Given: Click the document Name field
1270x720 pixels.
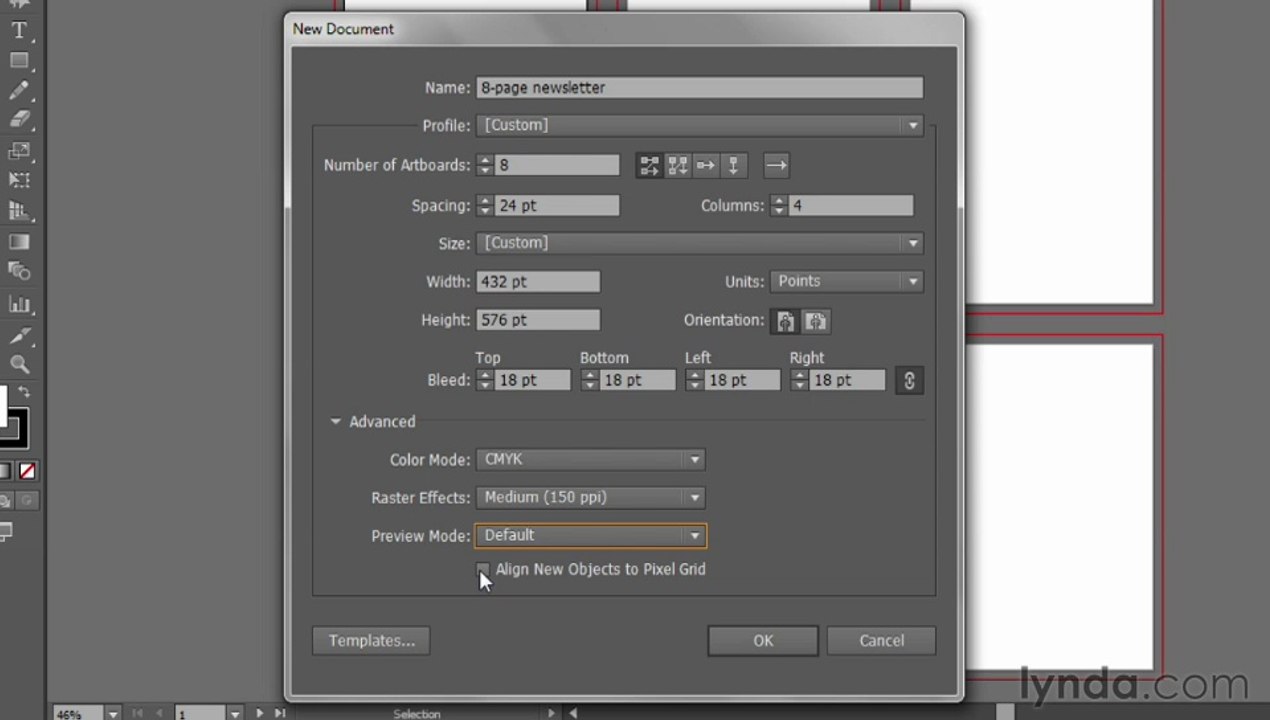Looking at the screenshot, I should point(700,88).
